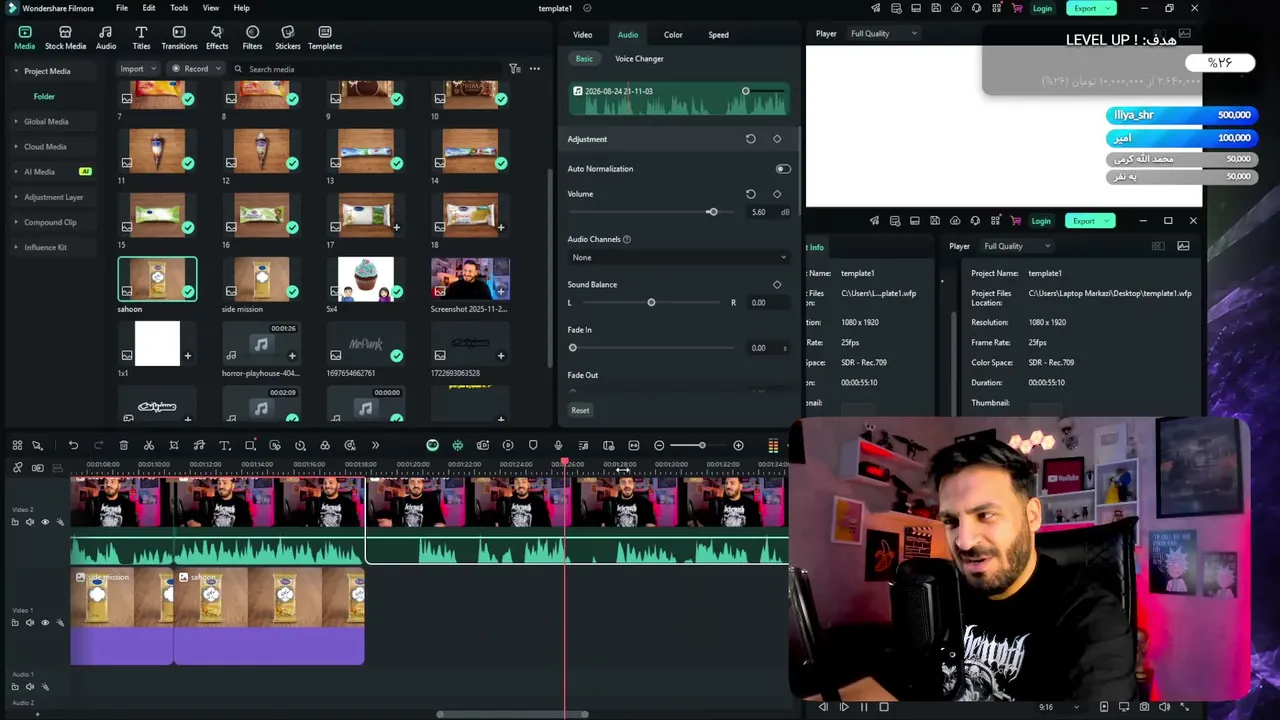Open the Effects library tab
Viewport: 1280px width, 720px height.
click(x=217, y=38)
